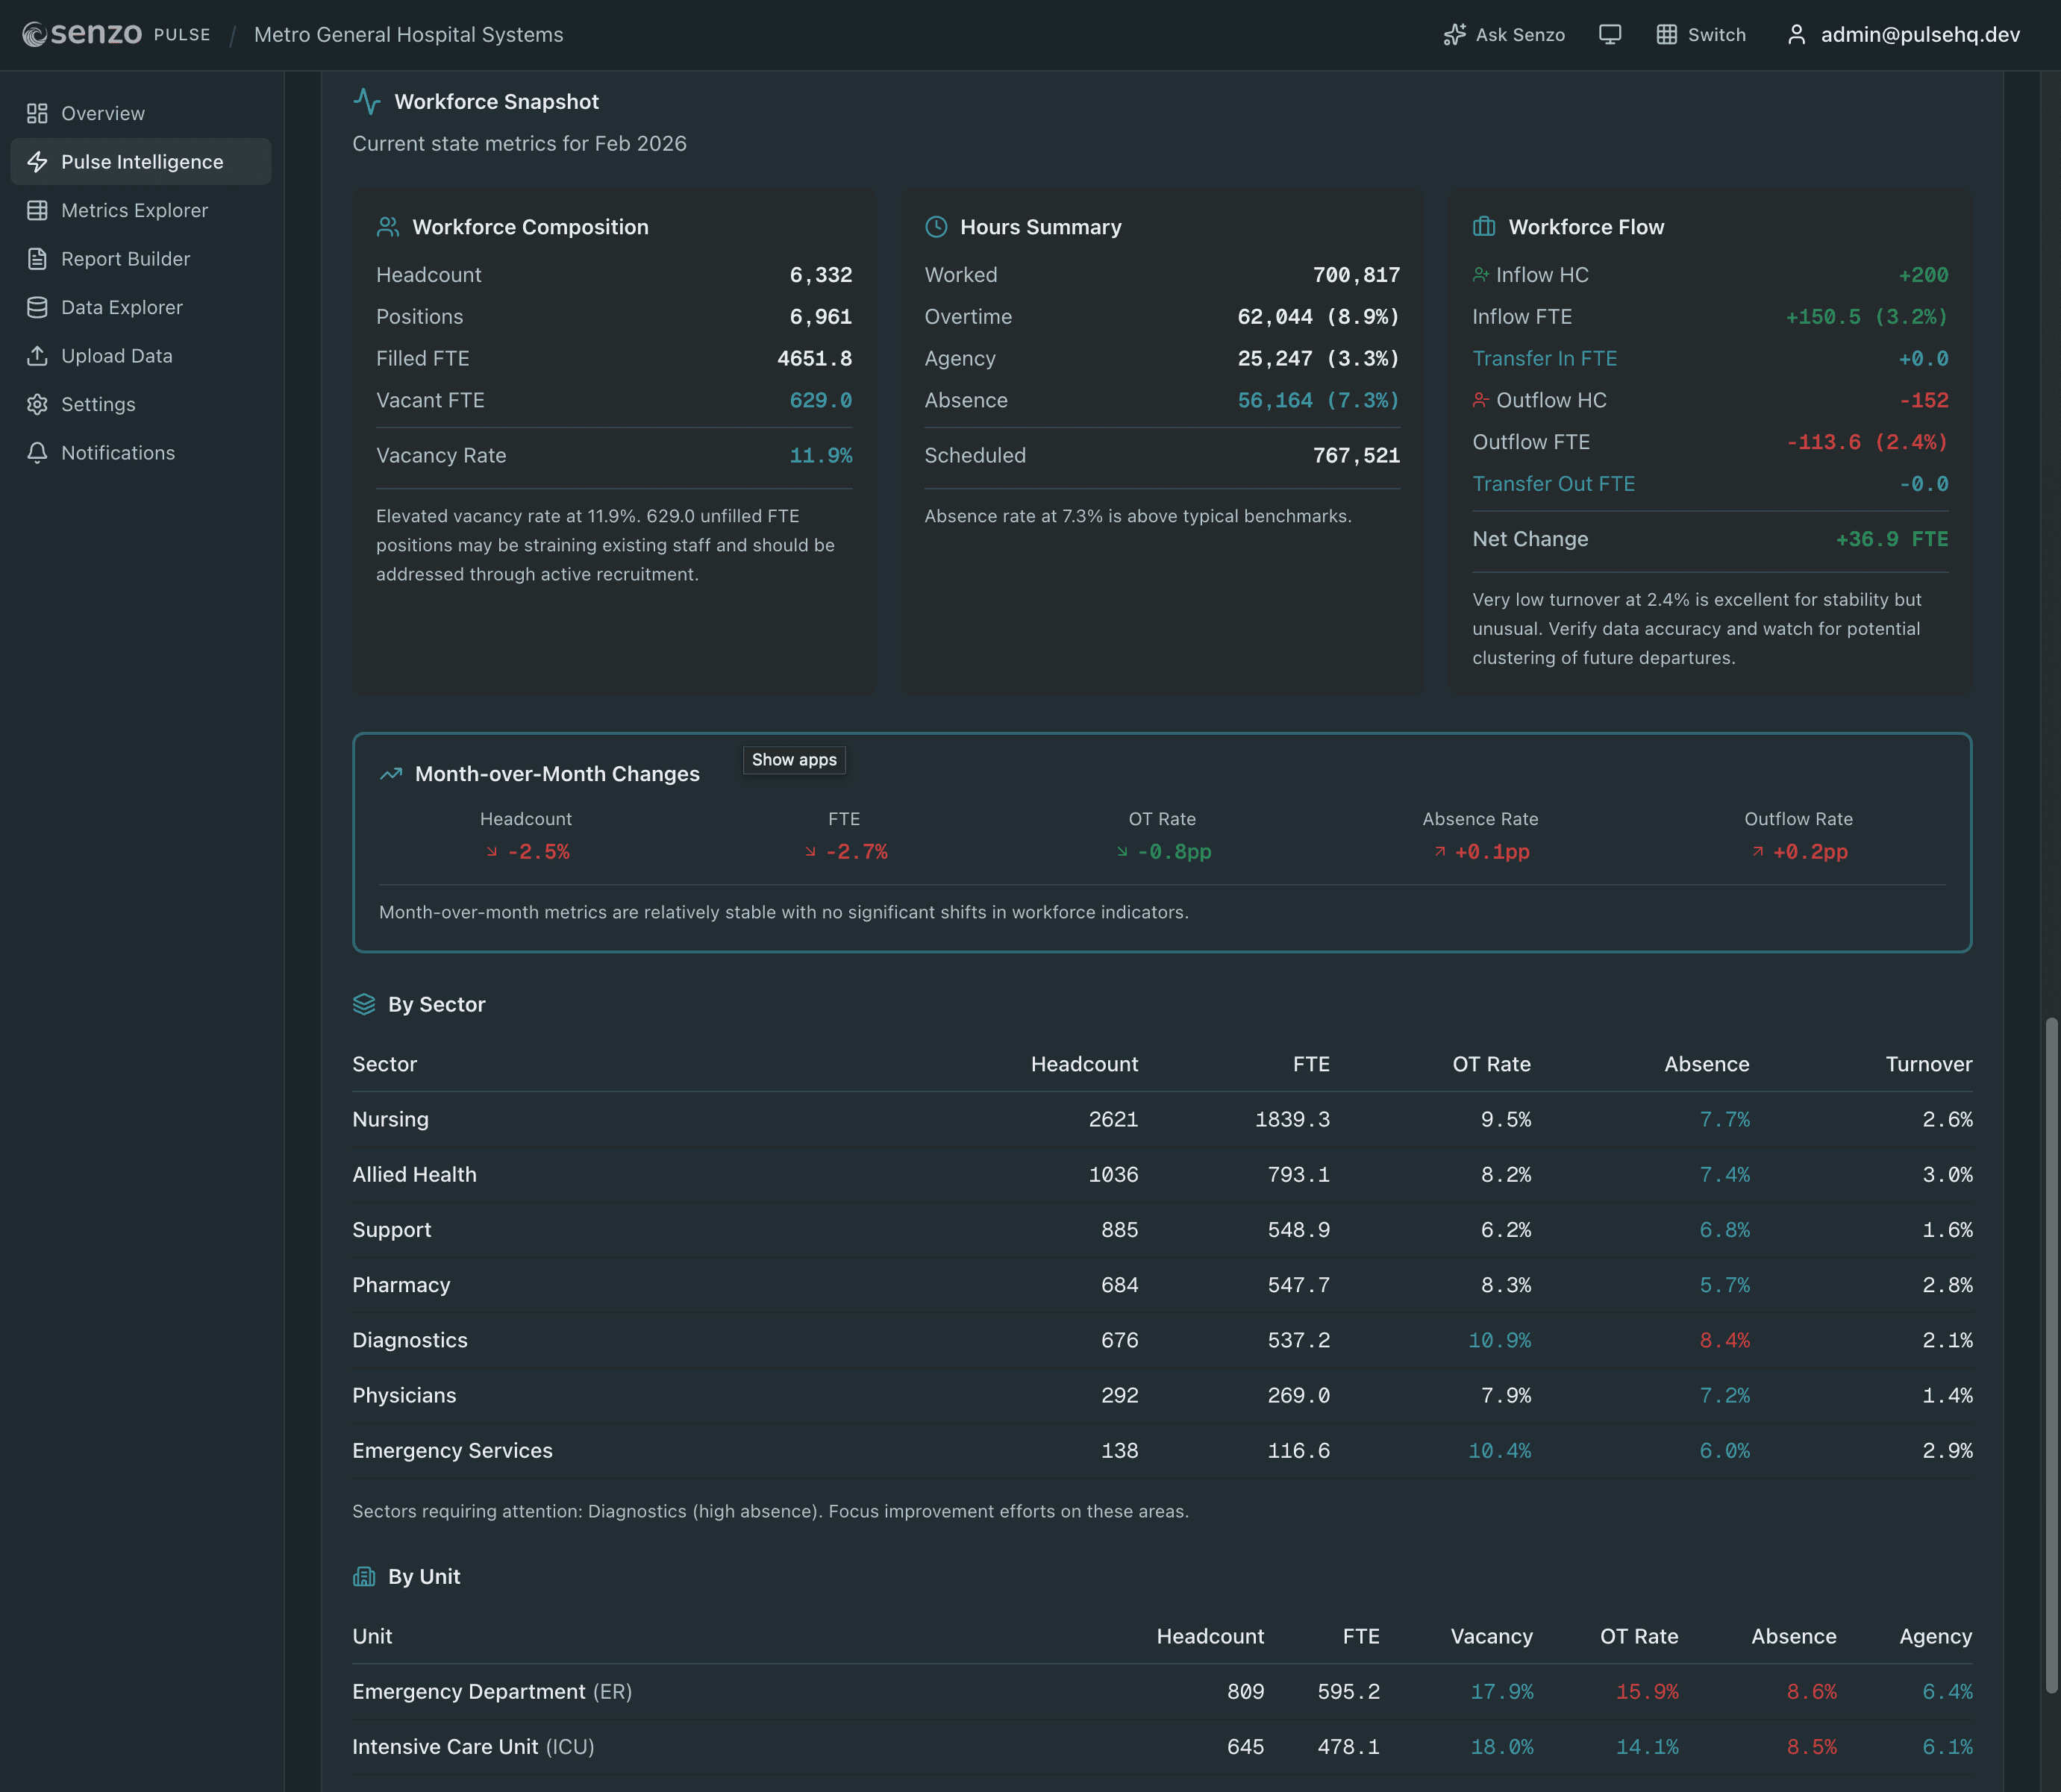This screenshot has width=2061, height=1792.
Task: Click the Settings gear icon
Action: pos(37,404)
